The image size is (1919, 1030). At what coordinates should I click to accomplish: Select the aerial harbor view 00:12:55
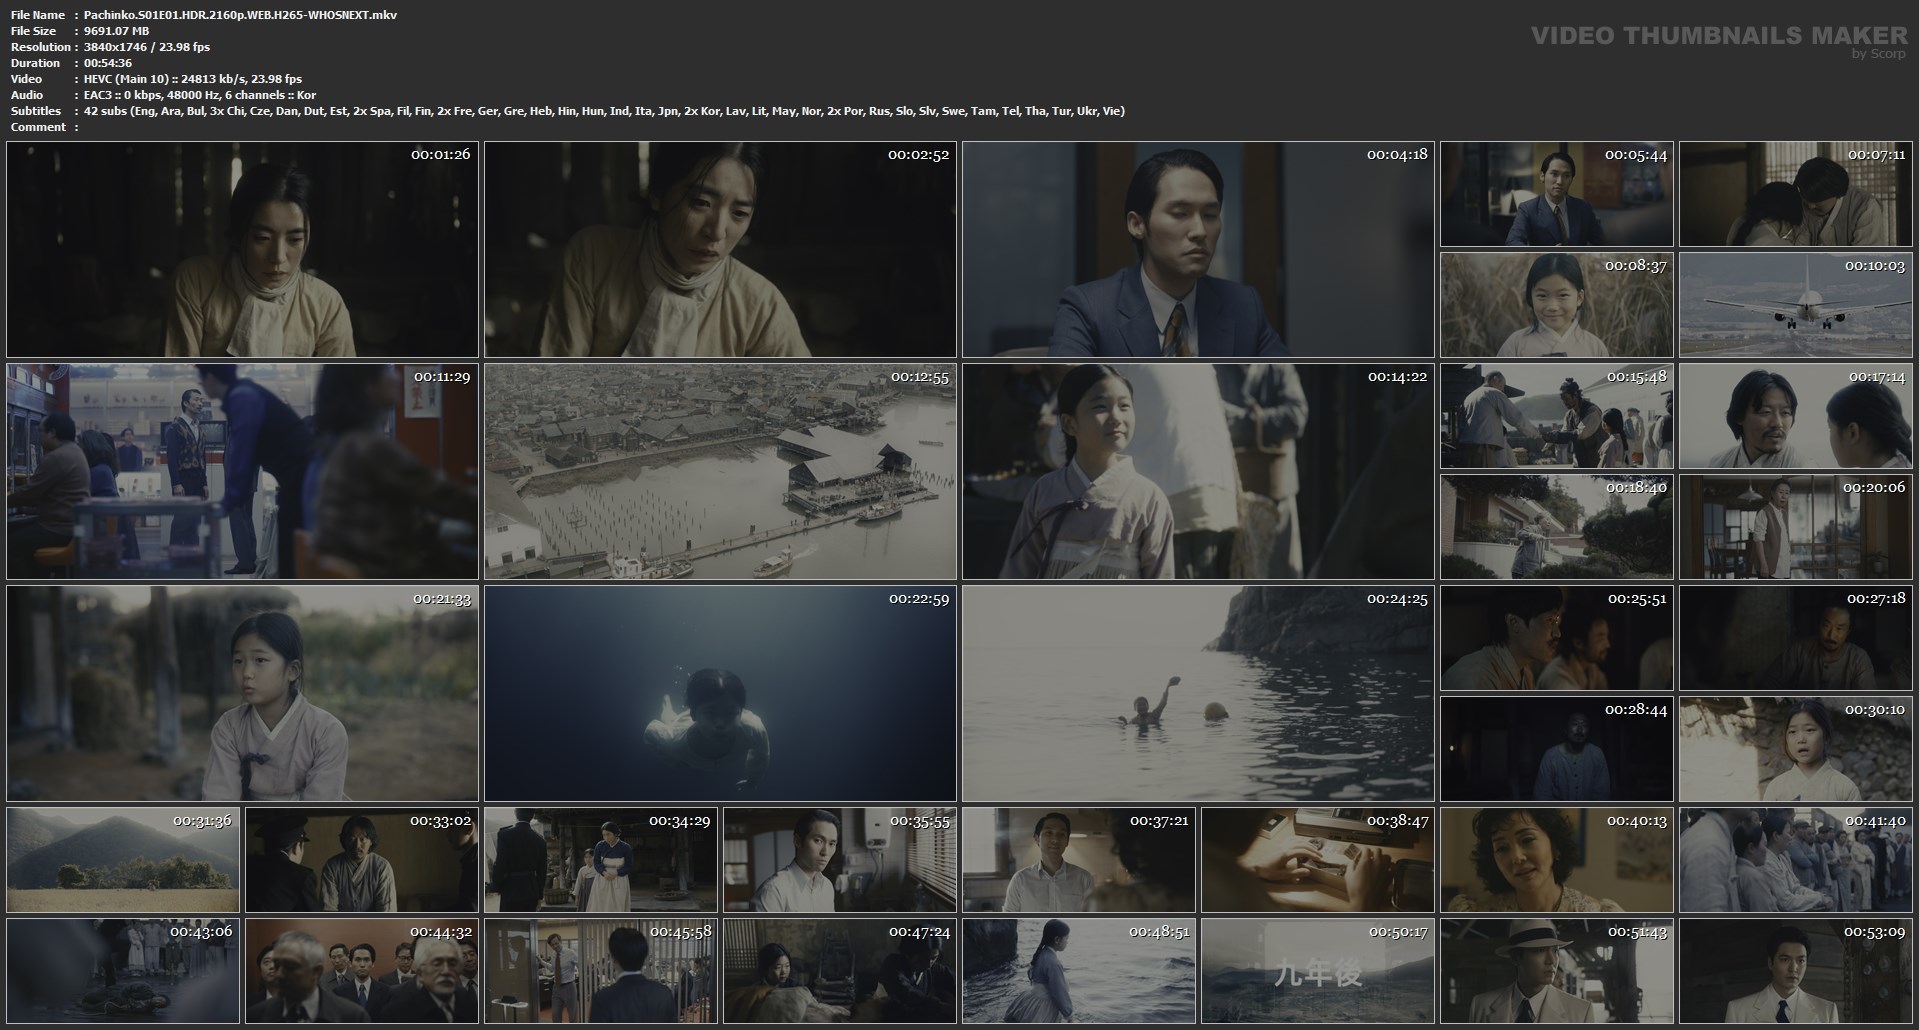(720, 472)
